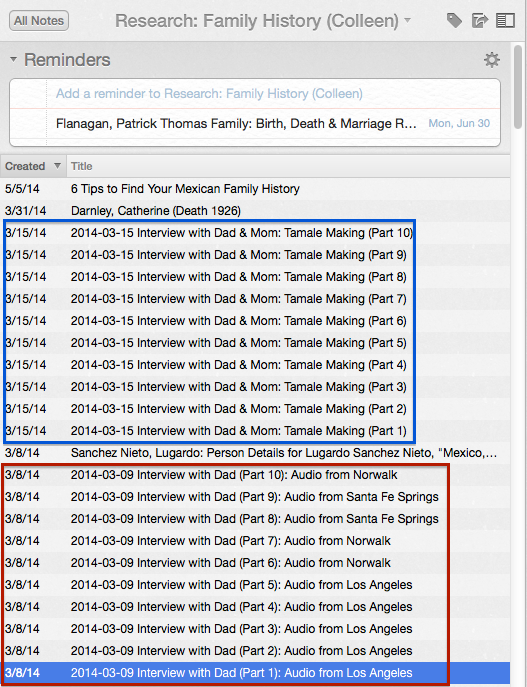Screen dimensions: 527x687
Task: Click the tag icon in toolbar
Action: [454, 20]
